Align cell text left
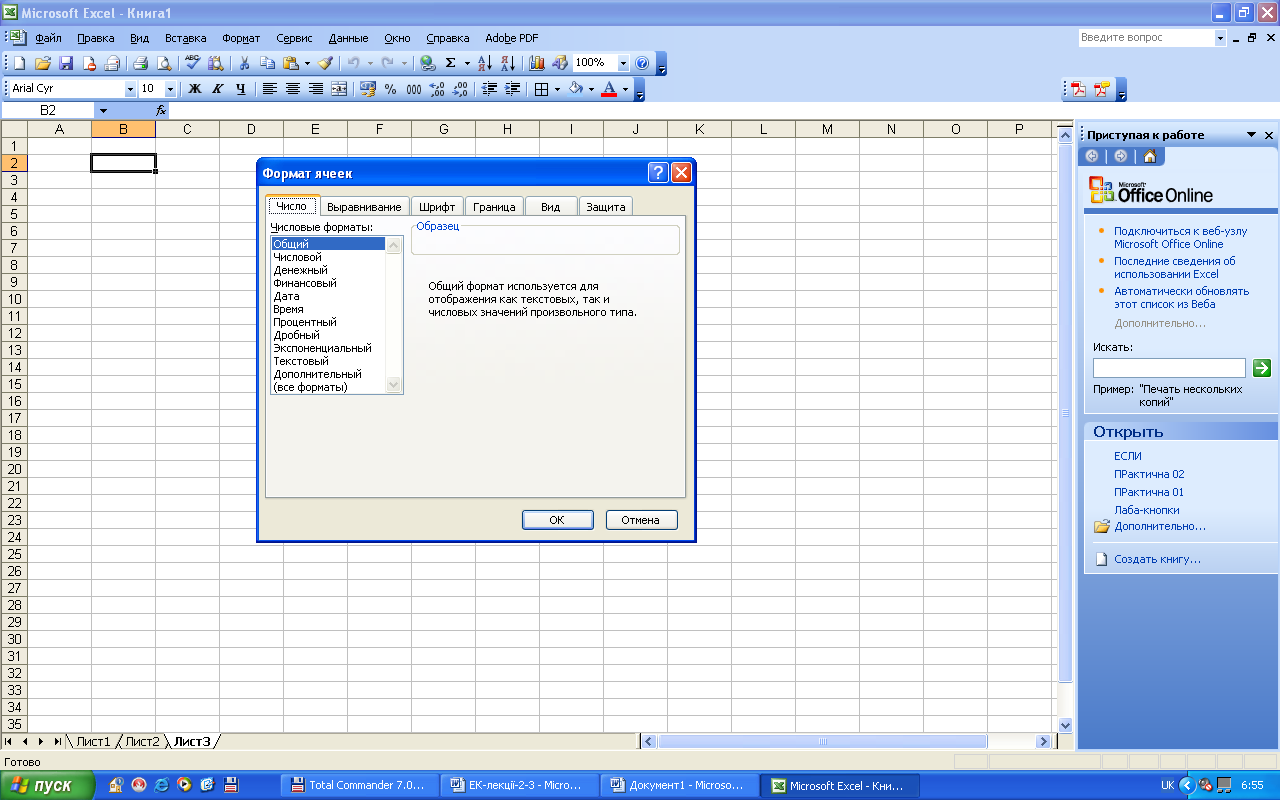 coord(270,89)
